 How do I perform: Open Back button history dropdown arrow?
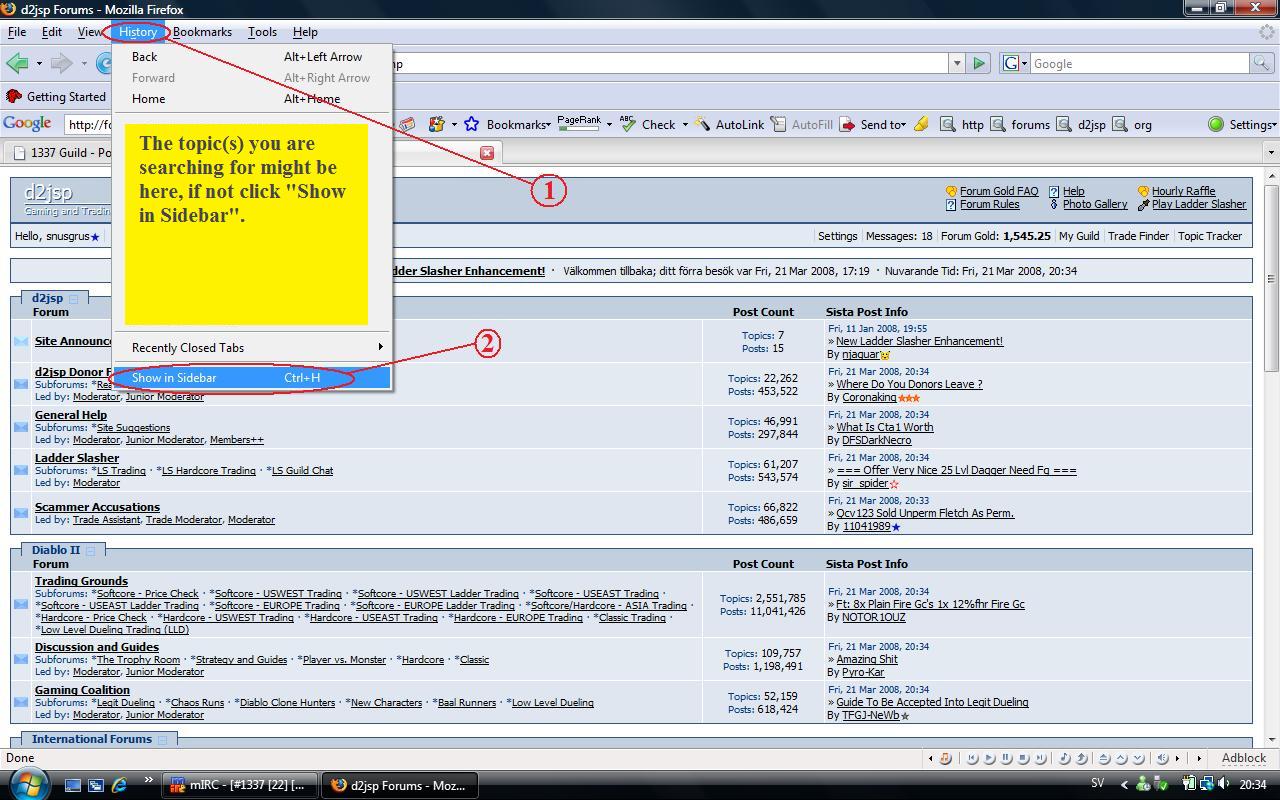coord(39,63)
